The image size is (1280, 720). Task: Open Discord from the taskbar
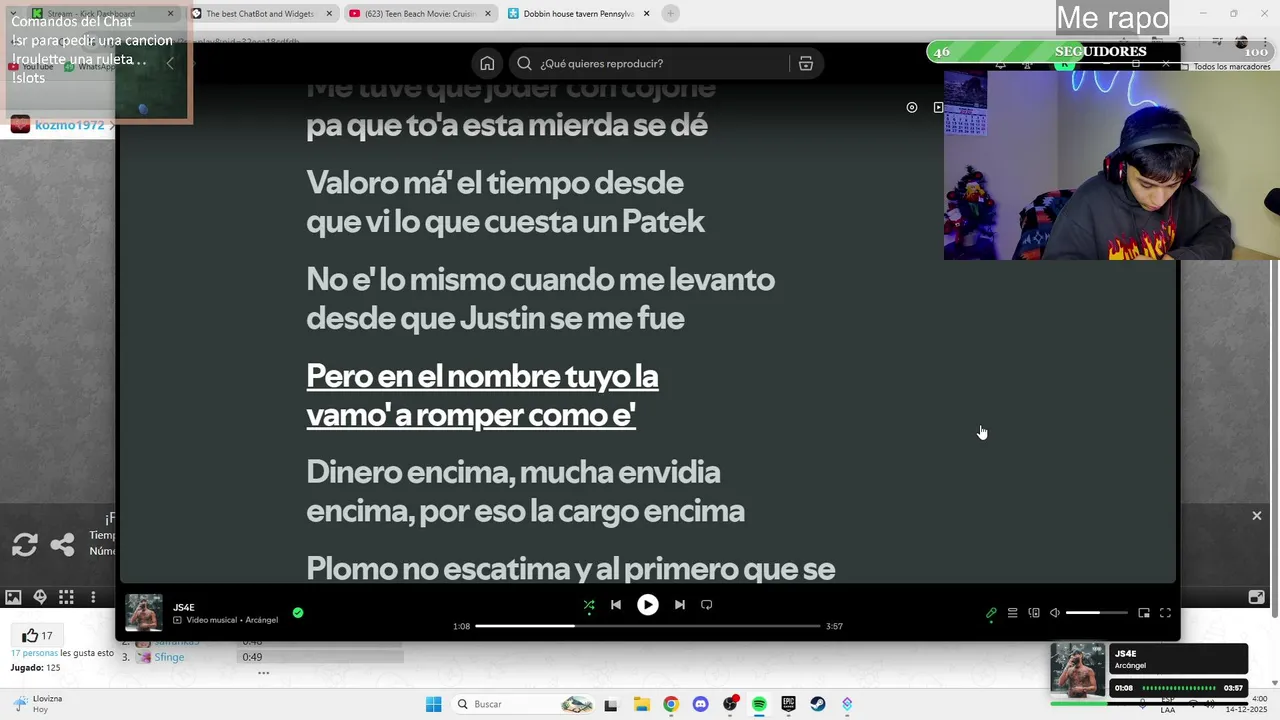[x=700, y=704]
